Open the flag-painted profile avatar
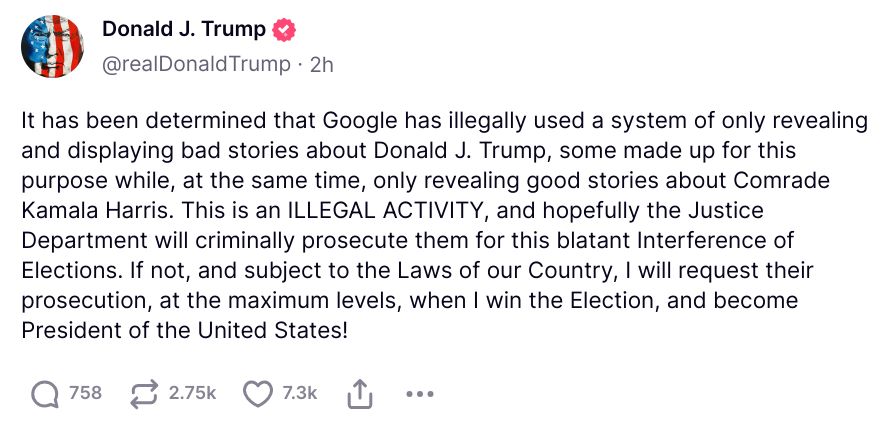 tap(53, 46)
